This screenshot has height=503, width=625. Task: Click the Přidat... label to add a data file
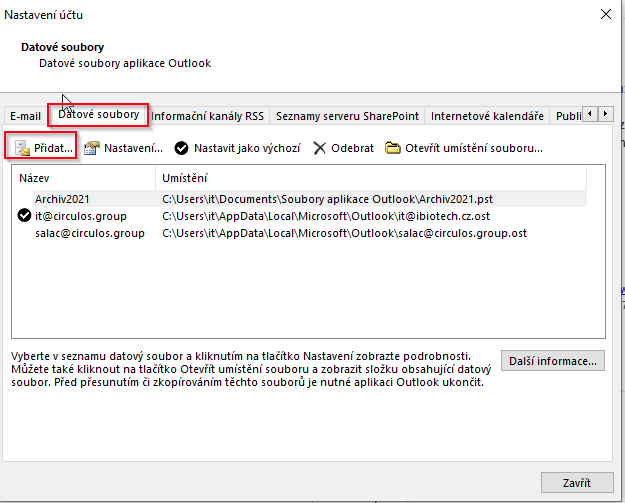(x=53, y=148)
